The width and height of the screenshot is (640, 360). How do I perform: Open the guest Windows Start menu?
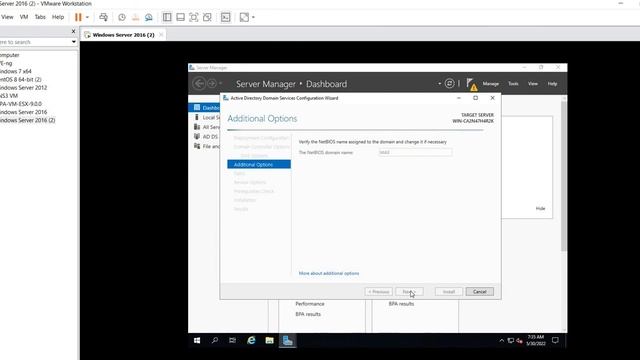pos(197,340)
